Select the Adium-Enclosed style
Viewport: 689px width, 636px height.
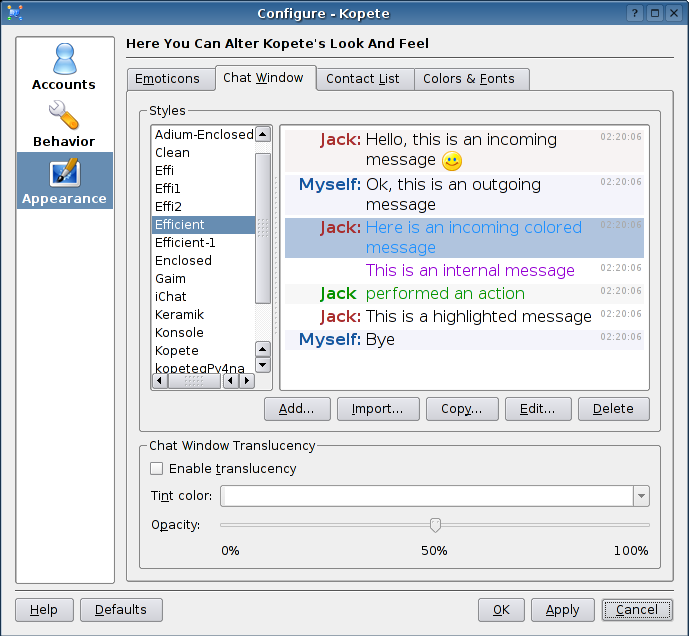tap(203, 134)
